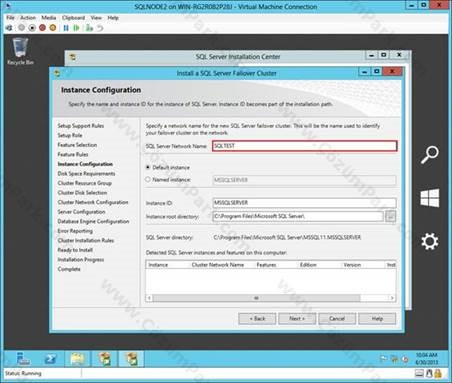
Task: Click the network icon in system tray
Action: [394, 359]
